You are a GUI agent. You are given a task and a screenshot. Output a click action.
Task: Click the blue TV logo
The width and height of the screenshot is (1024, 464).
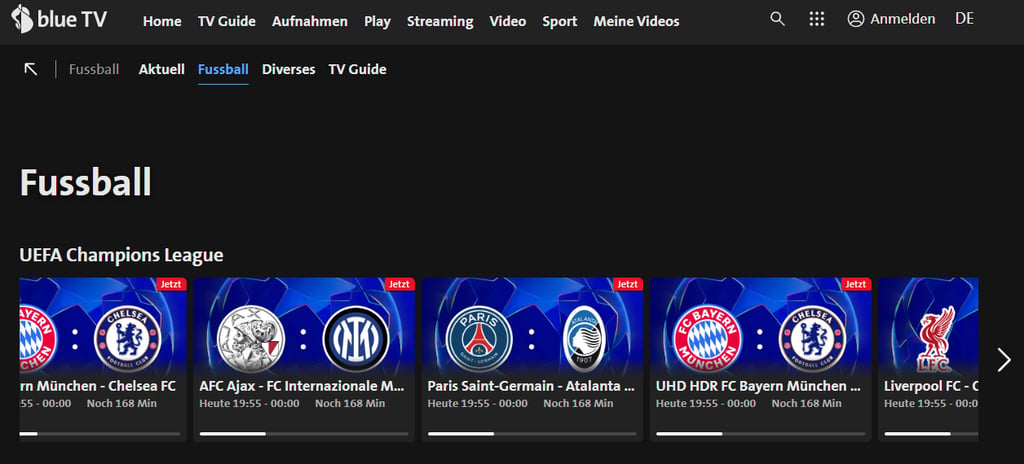tap(59, 20)
